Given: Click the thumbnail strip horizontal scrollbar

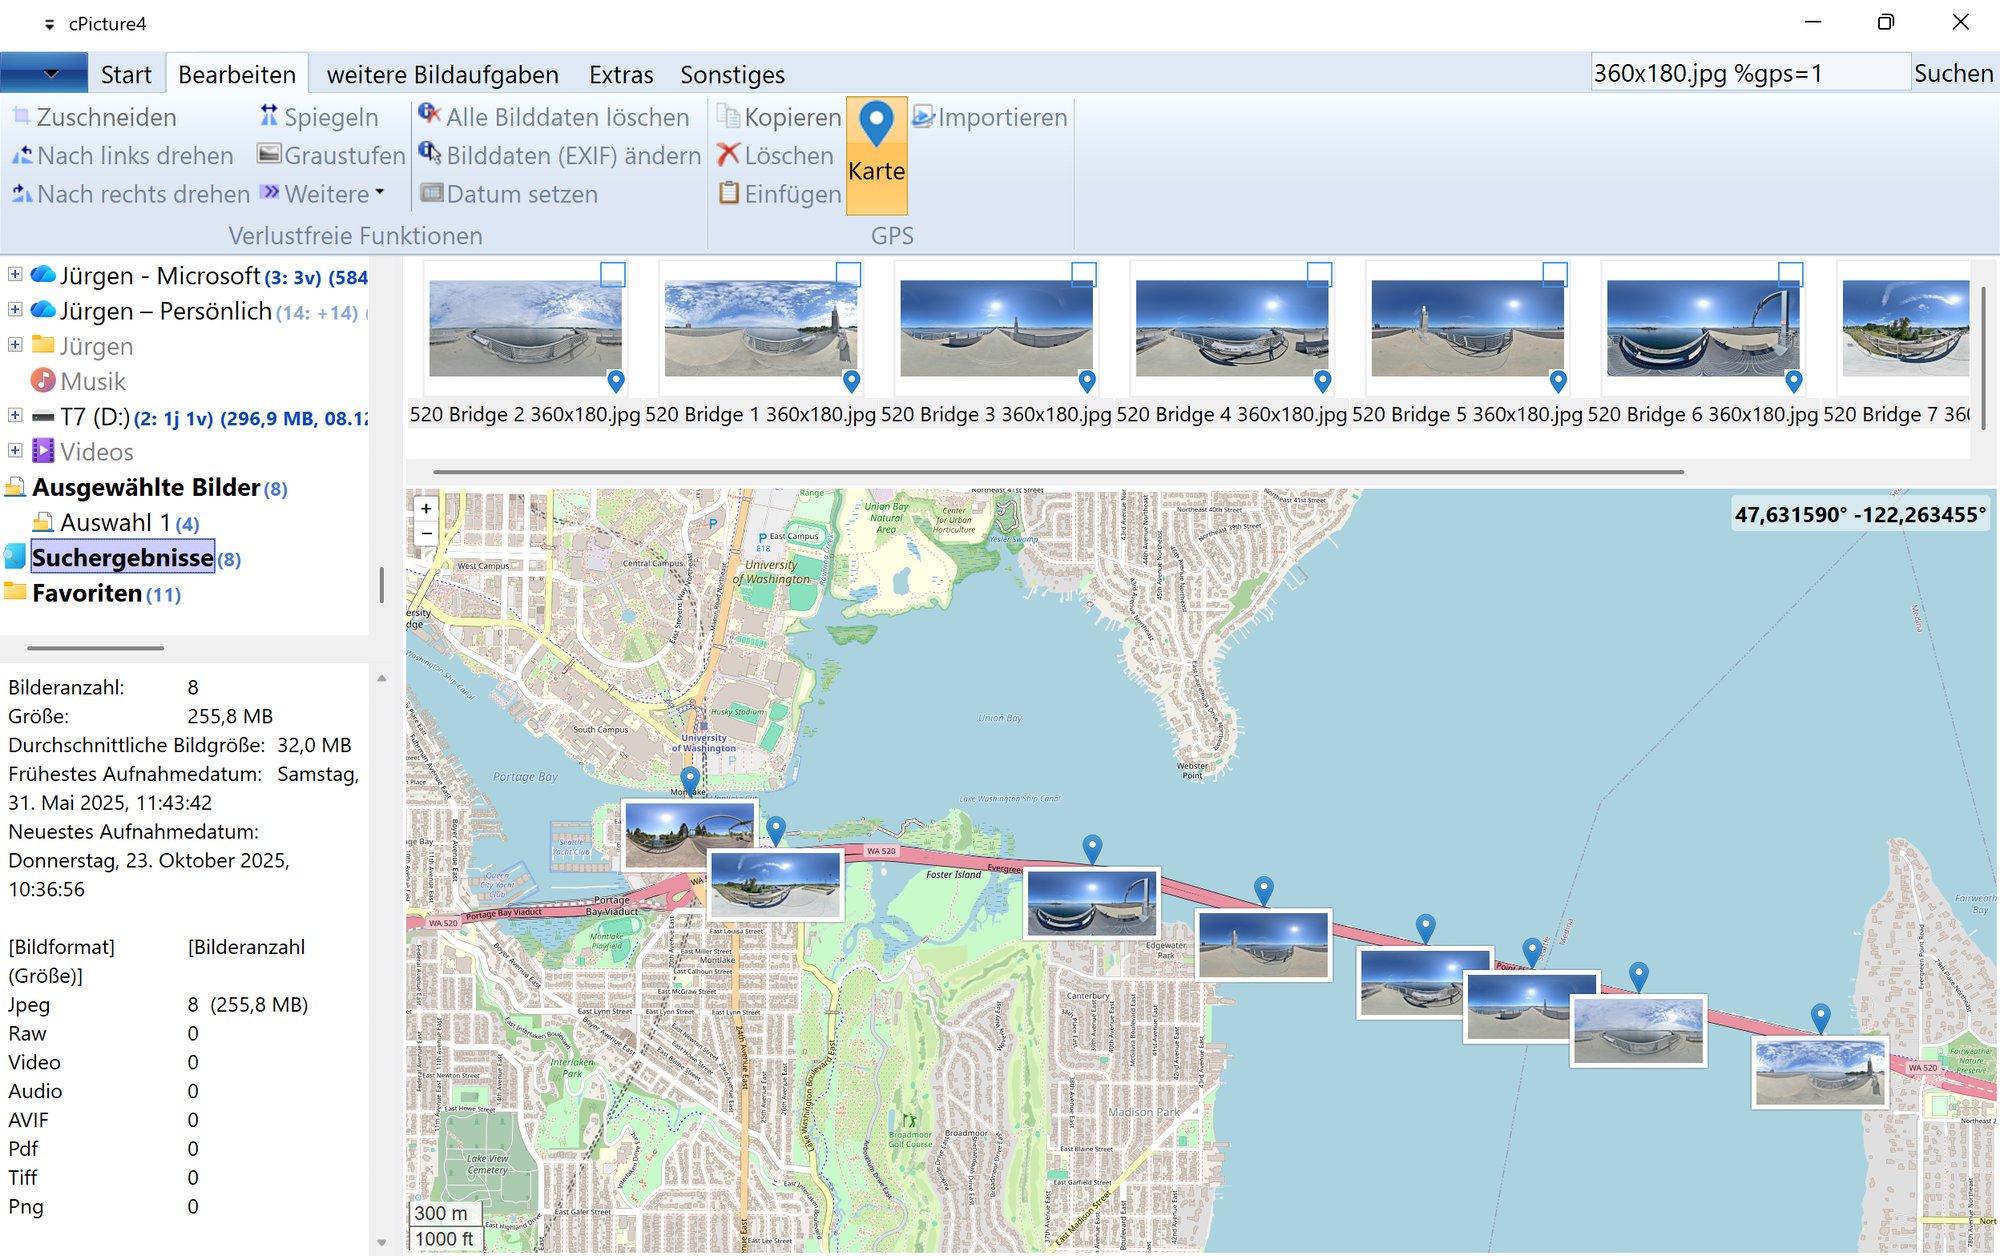Looking at the screenshot, I should tap(1058, 472).
